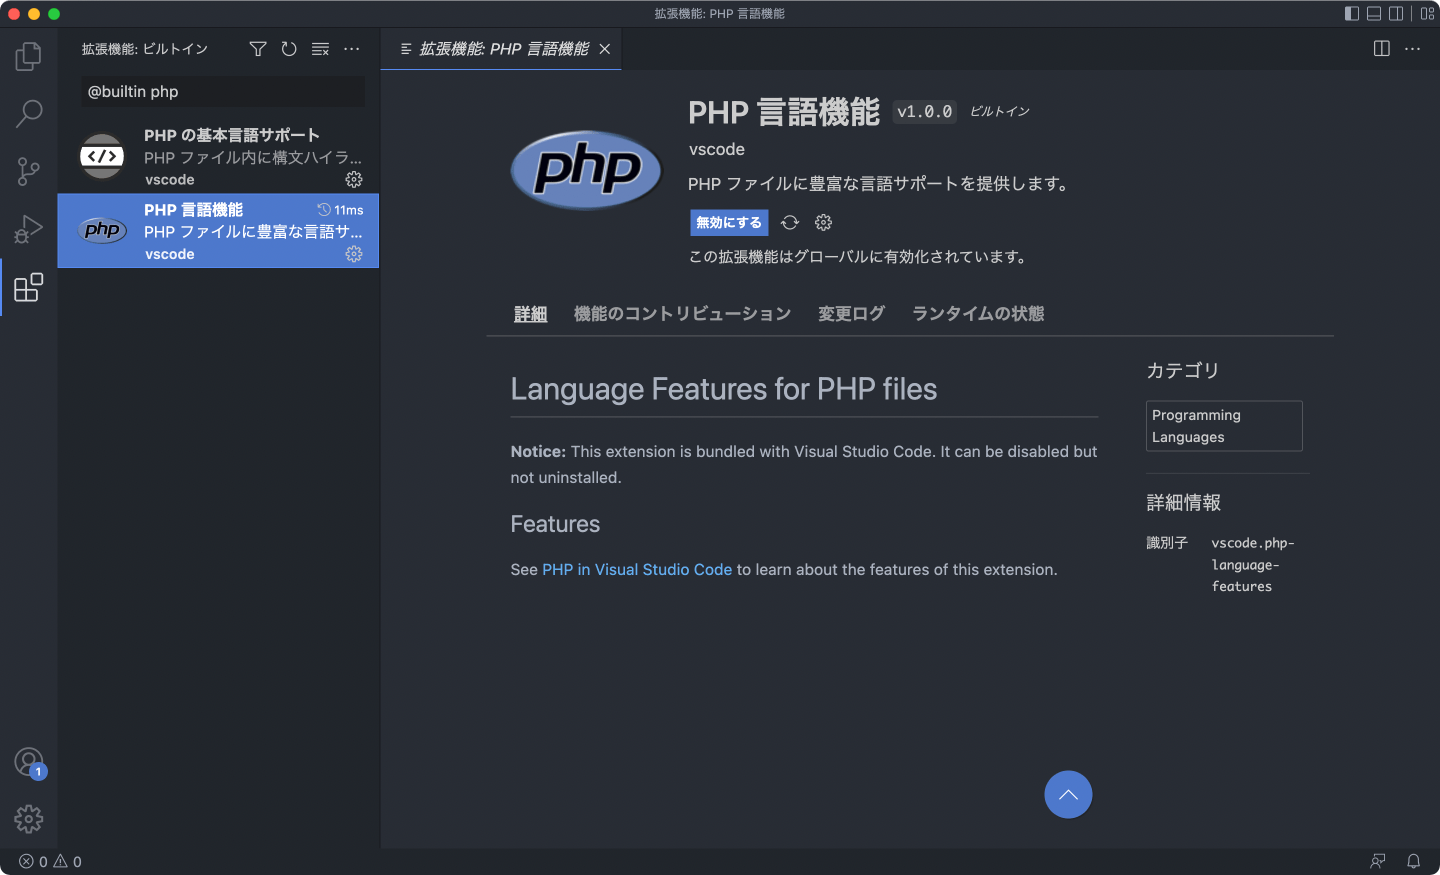Select the Extensions view icon
1440x875 pixels.
(29, 287)
